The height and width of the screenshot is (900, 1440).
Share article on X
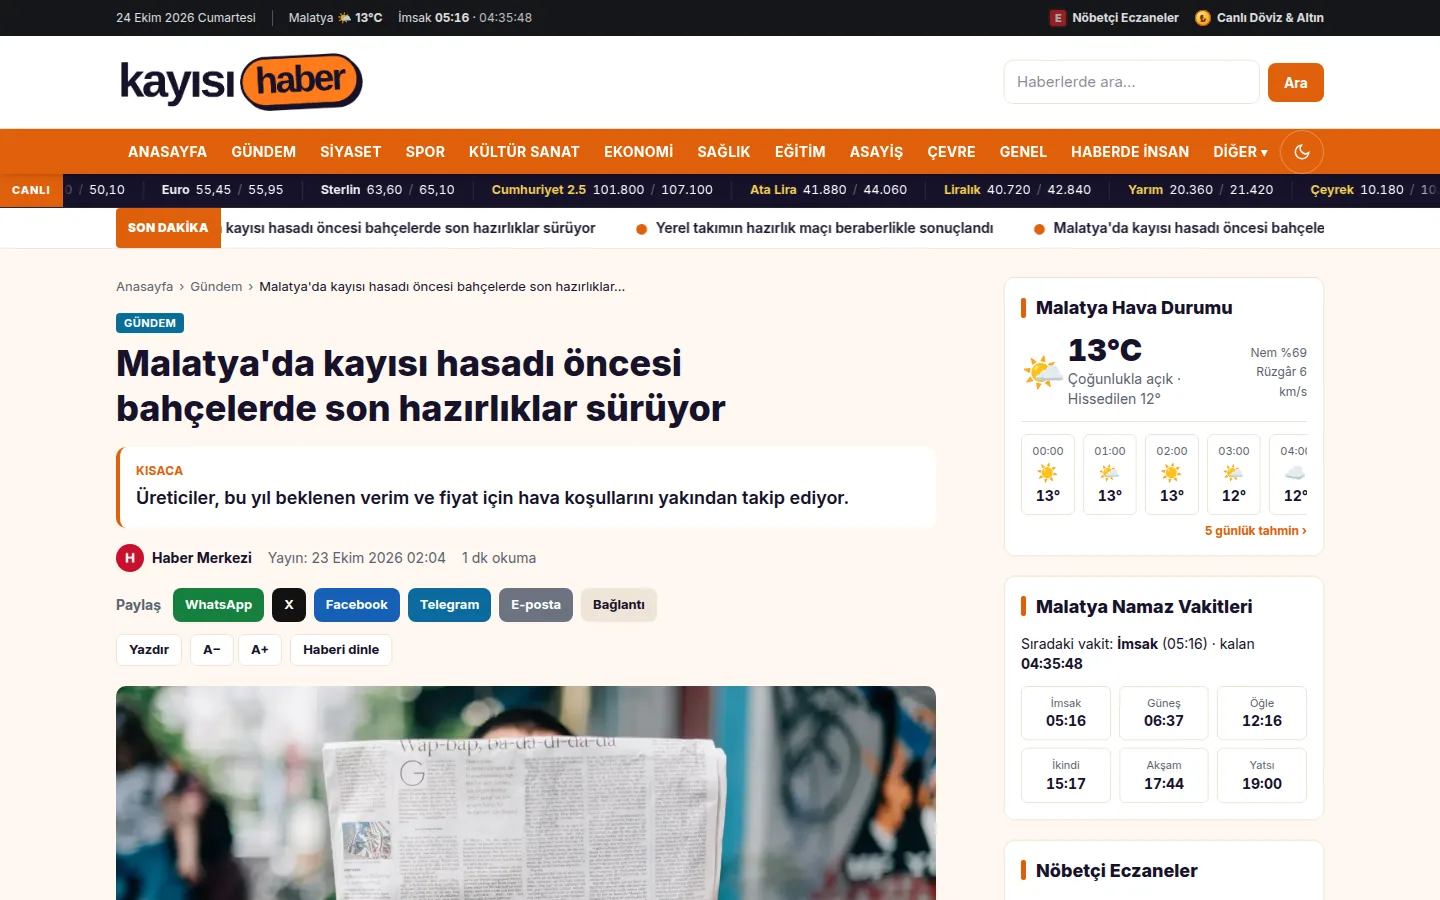[x=289, y=605]
